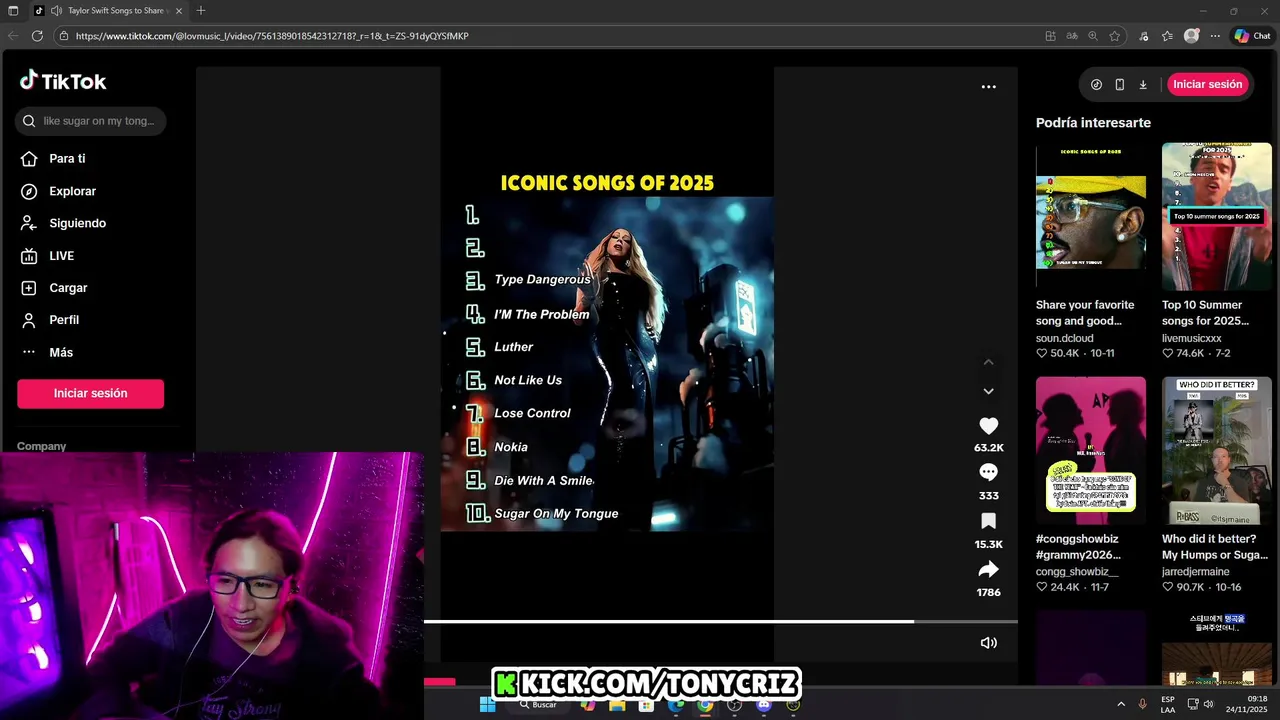Click the sidebar Iniciar sesión button
1280x720 pixels.
(90, 393)
